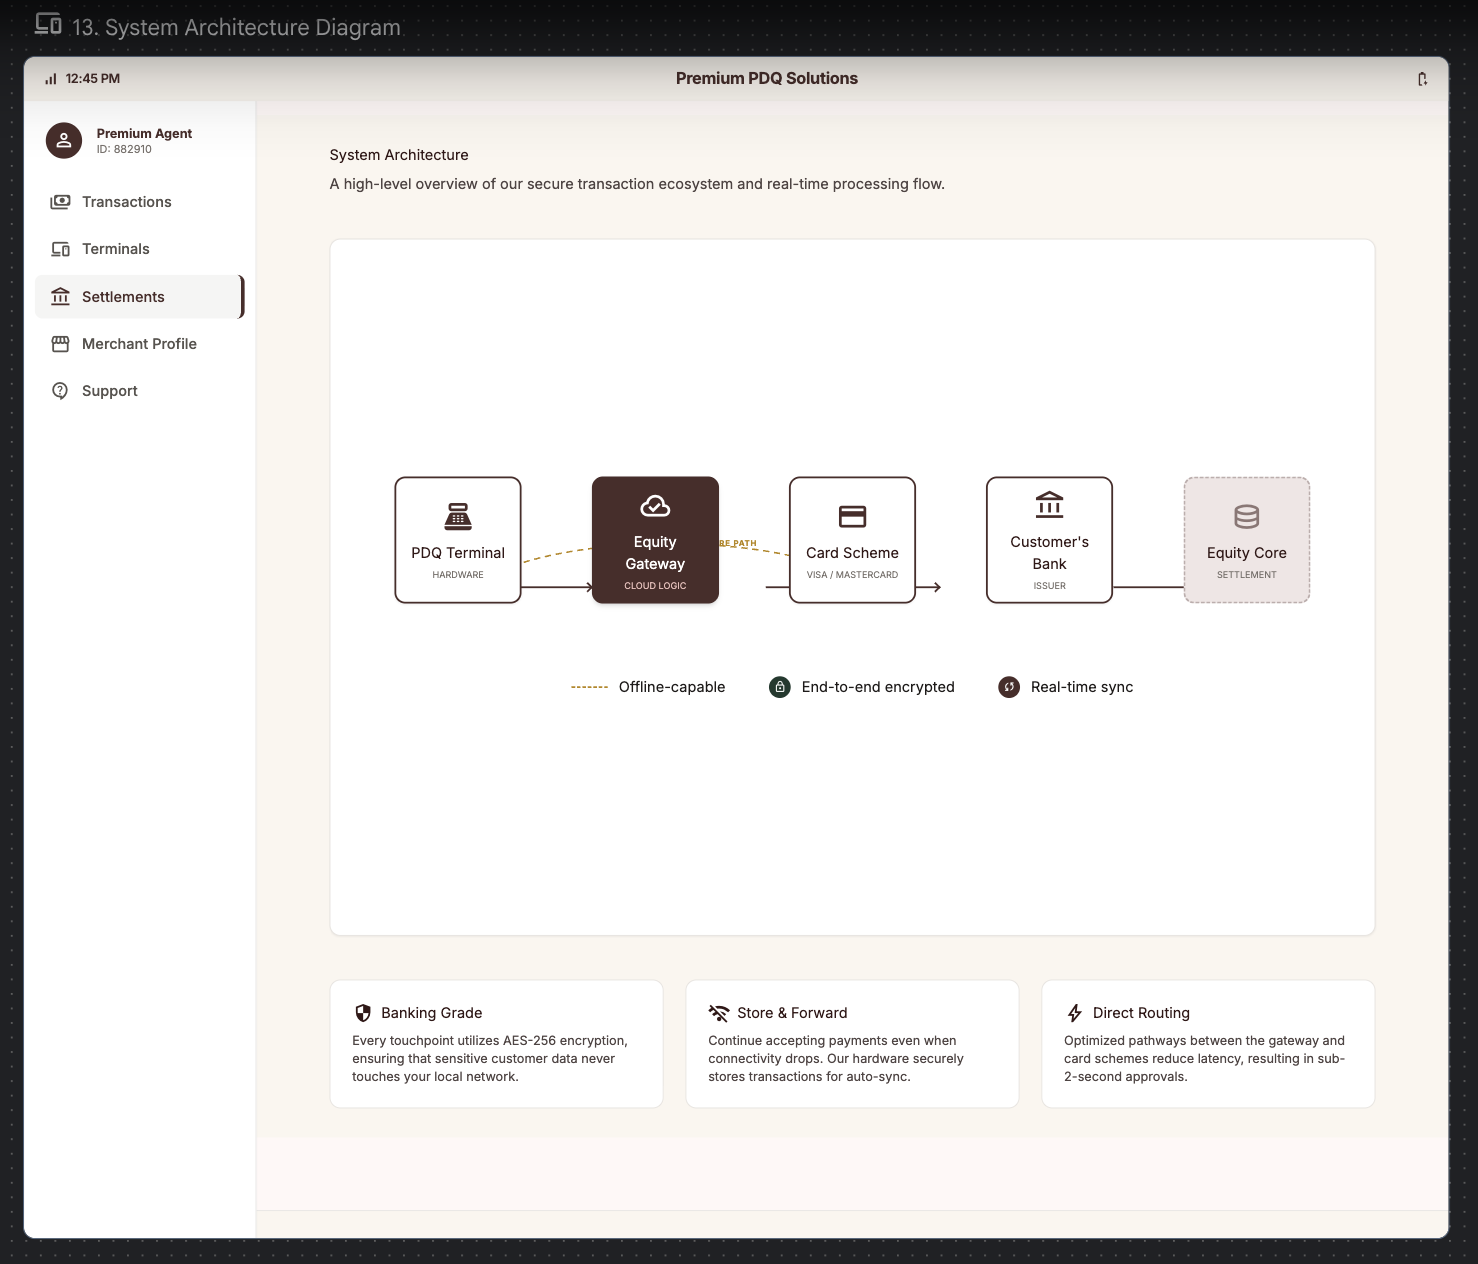Viewport: 1478px width, 1264px height.
Task: Select the Equity Gateway cloud logic node
Action: [x=655, y=540]
